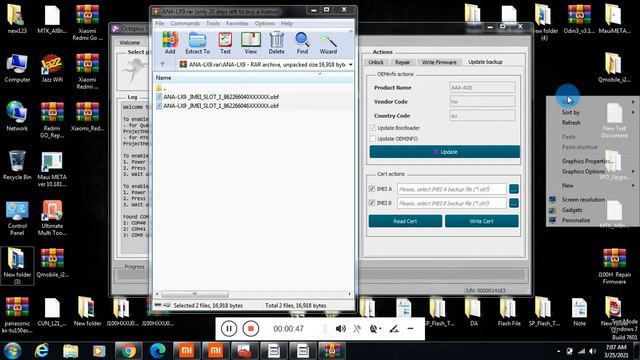Expand the WinRAR address path dropdown
The image size is (640, 360).
350,64
